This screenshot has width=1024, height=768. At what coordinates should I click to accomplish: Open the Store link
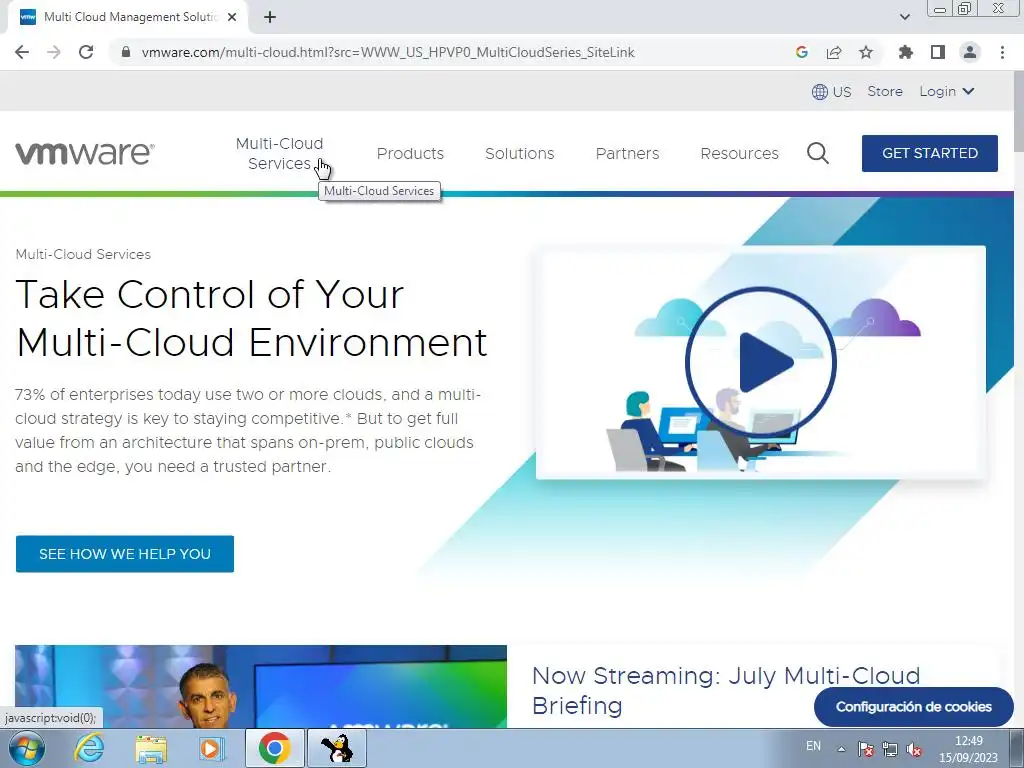coord(885,91)
